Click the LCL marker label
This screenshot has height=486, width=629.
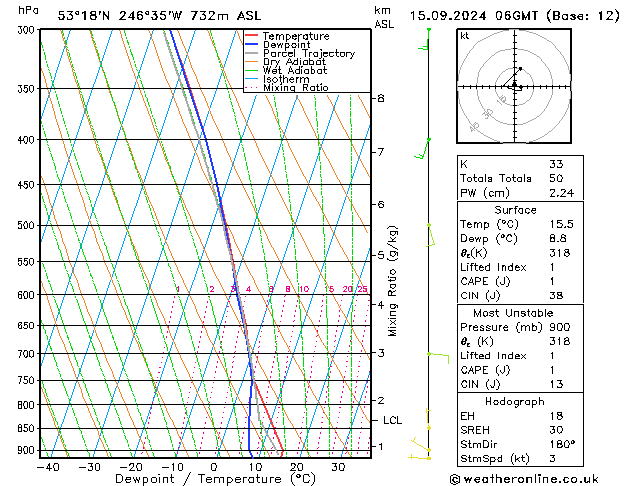pos(392,420)
